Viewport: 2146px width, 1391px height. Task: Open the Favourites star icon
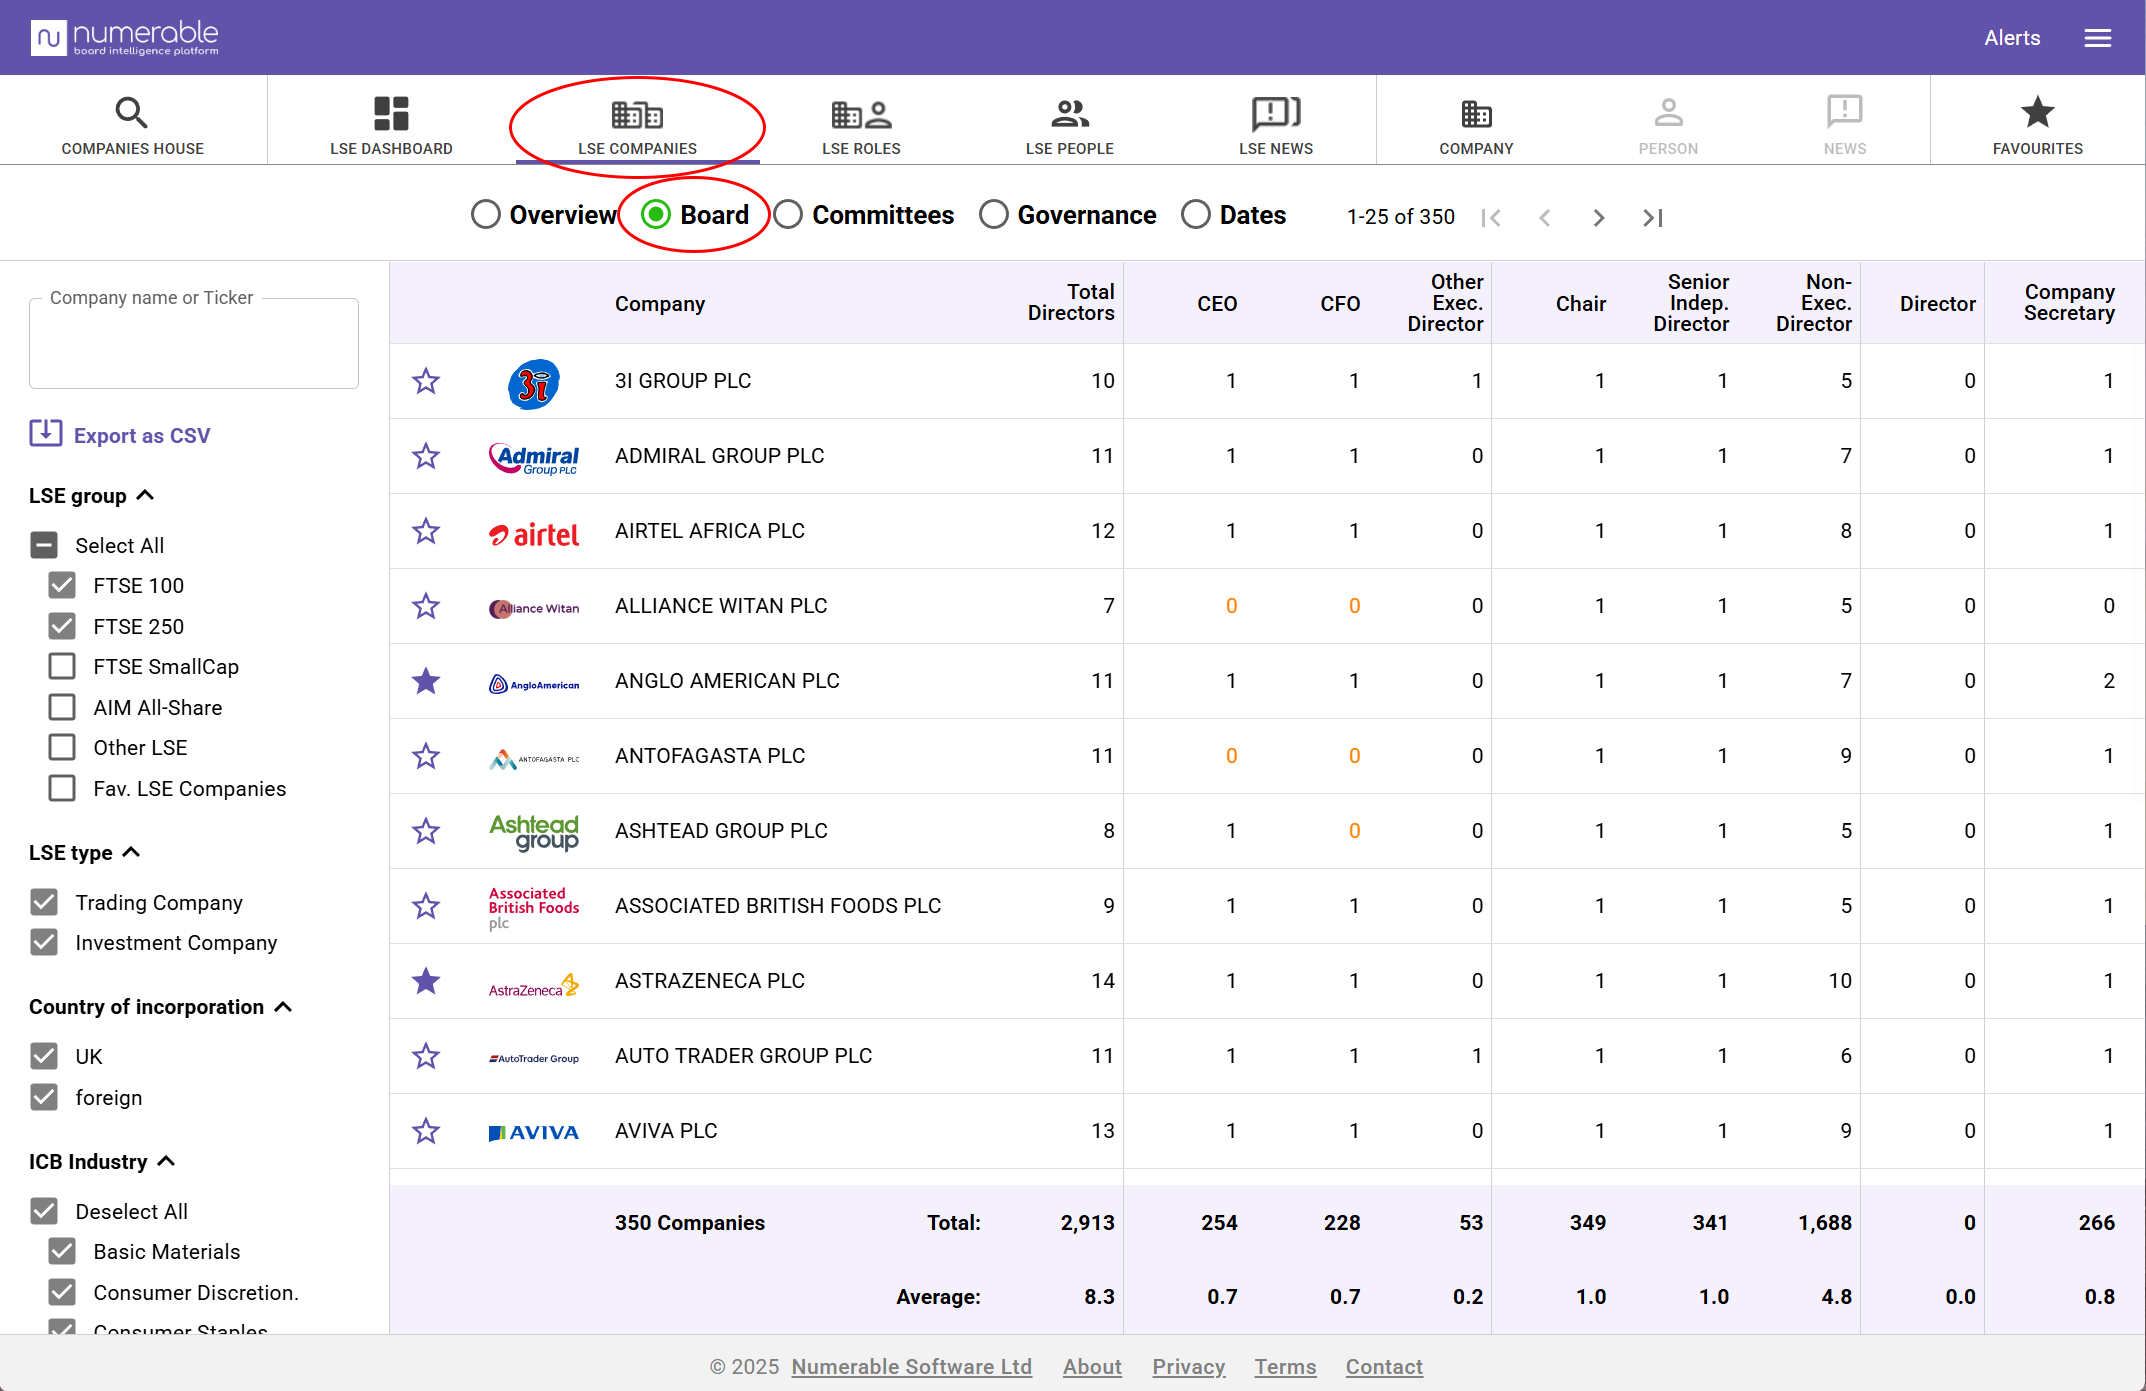tap(2037, 112)
